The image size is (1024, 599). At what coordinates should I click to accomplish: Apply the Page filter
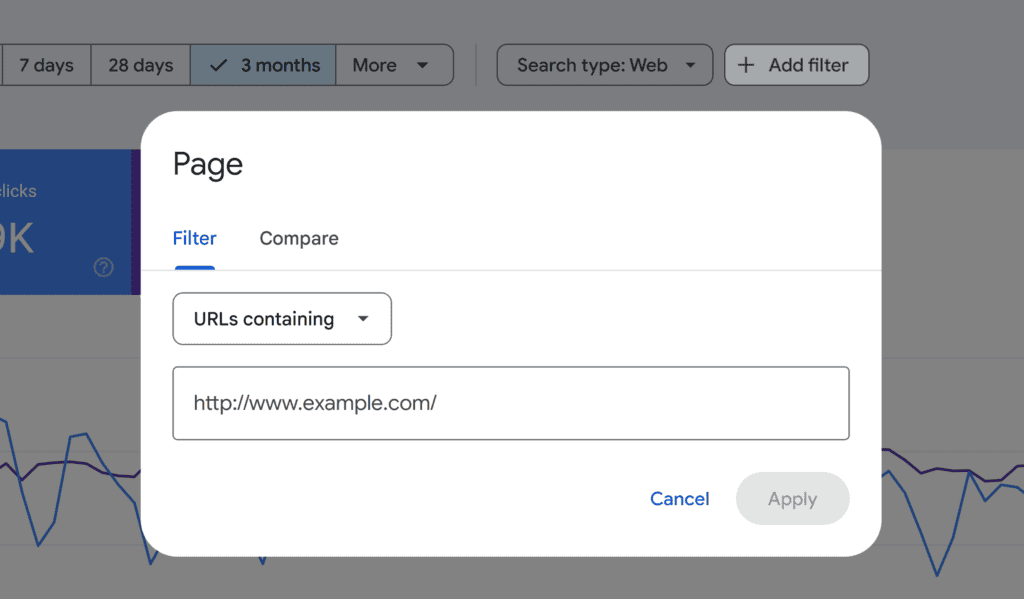792,498
